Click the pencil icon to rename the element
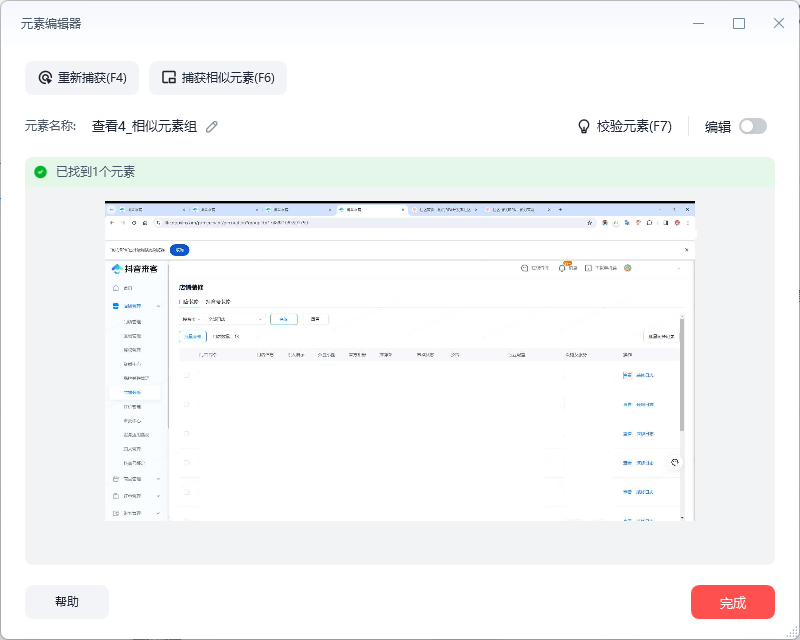The width and height of the screenshot is (800, 640). (212, 127)
